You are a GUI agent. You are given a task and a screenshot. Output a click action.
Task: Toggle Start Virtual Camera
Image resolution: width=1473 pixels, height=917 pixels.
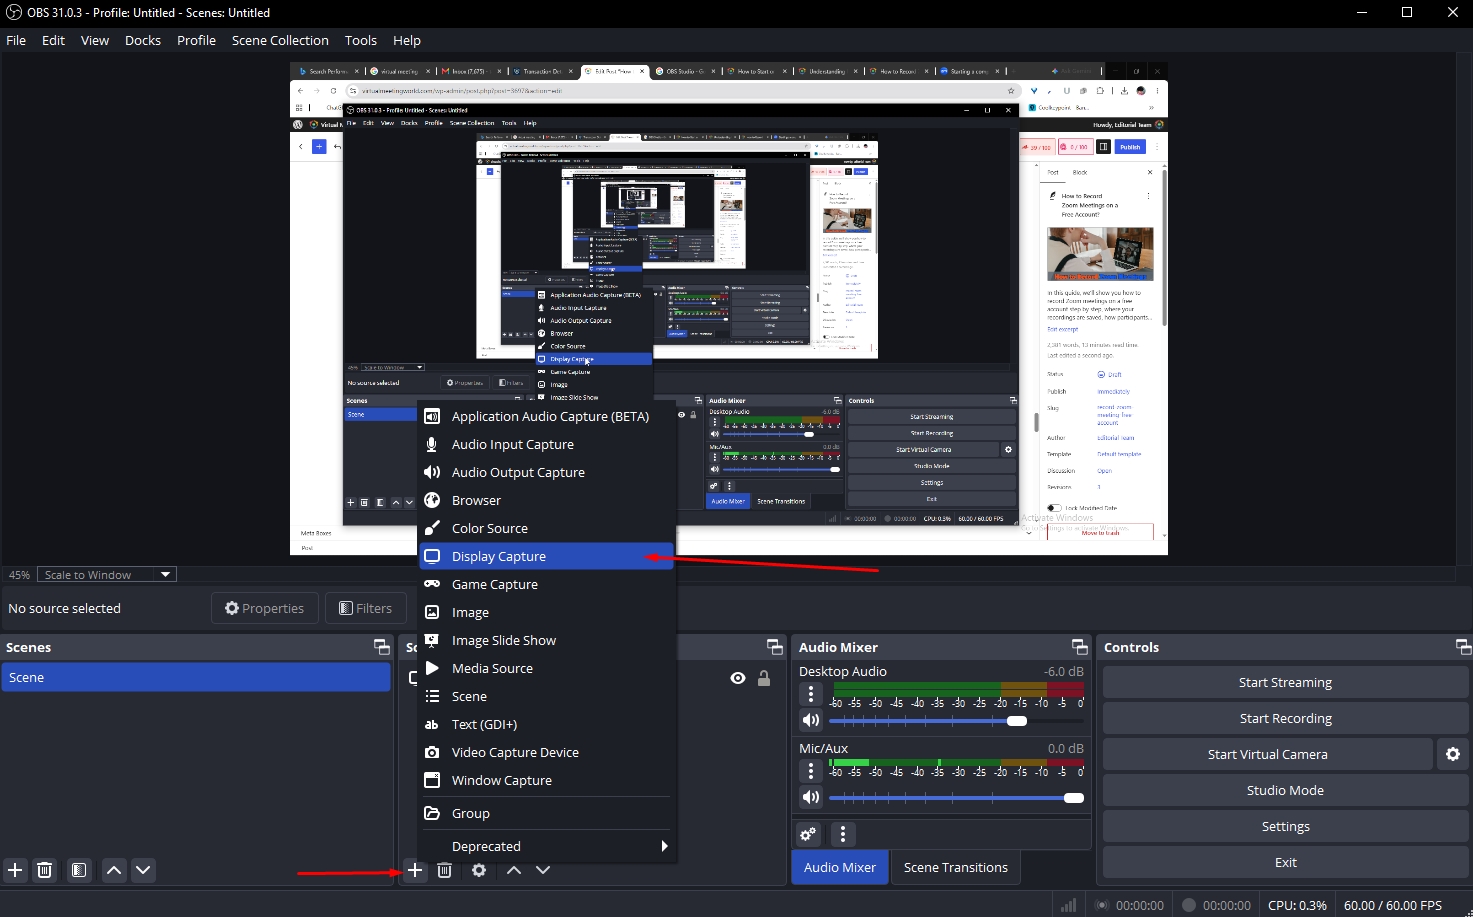point(1267,754)
